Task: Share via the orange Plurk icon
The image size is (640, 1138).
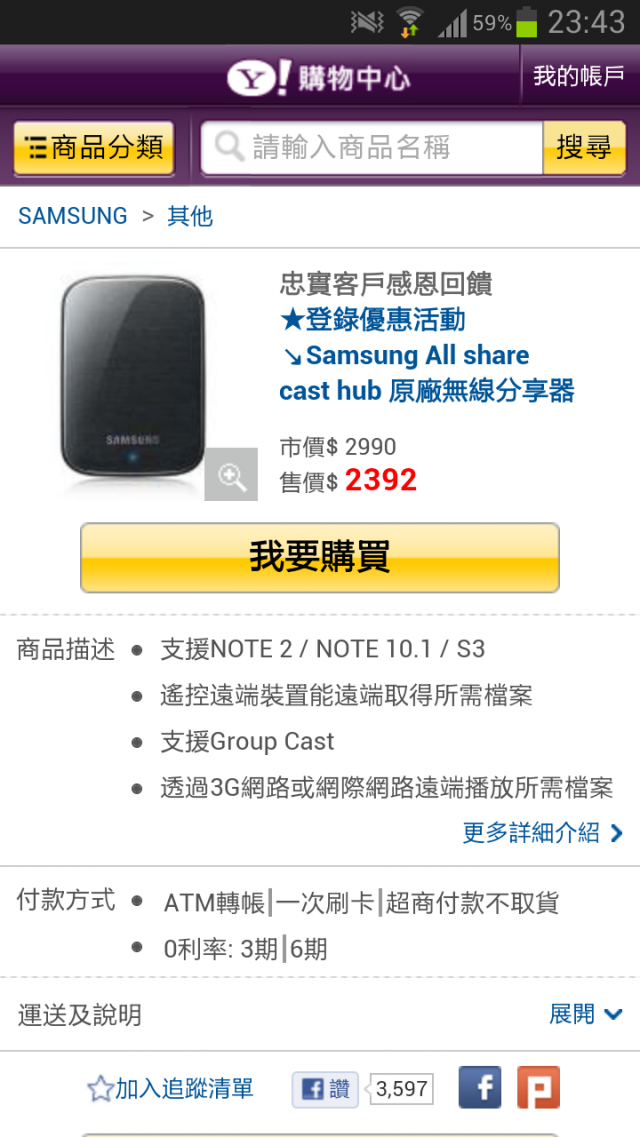Action: (x=538, y=1087)
